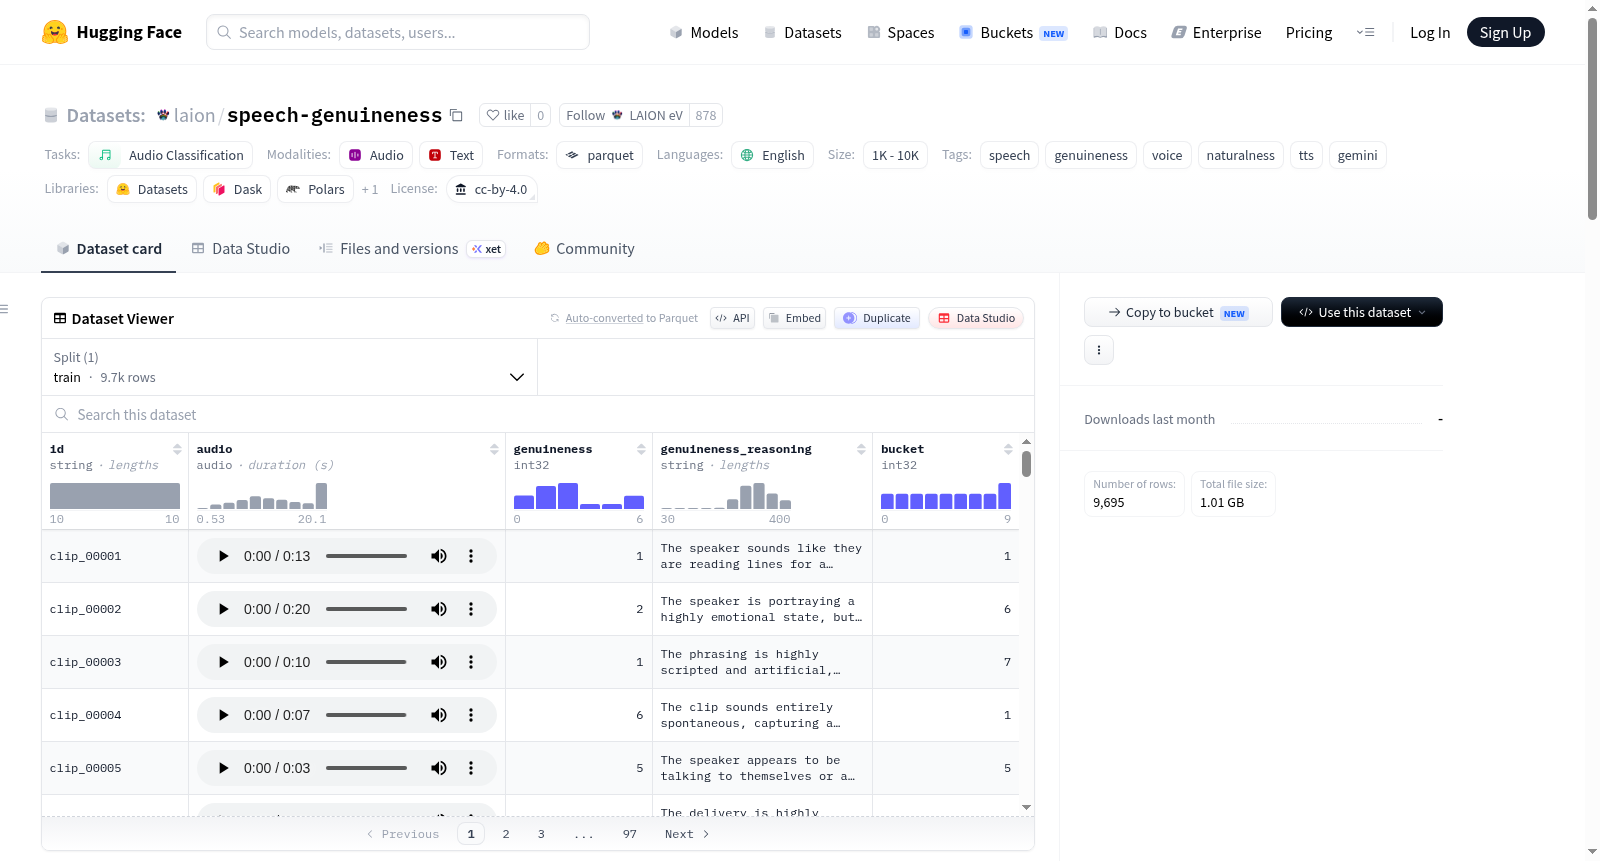The width and height of the screenshot is (1600, 861).
Task: Open more options for clip_00004 audio
Action: (471, 715)
